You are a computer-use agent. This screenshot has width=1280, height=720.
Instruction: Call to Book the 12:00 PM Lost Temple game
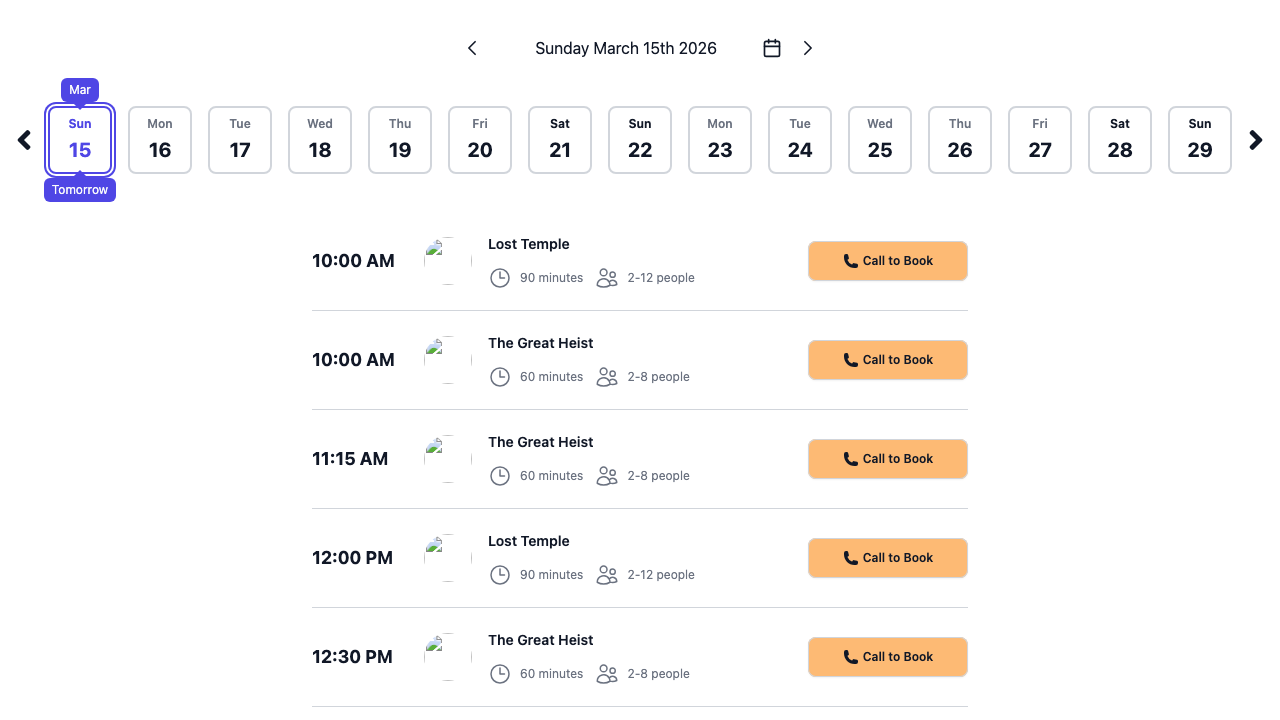point(887,557)
